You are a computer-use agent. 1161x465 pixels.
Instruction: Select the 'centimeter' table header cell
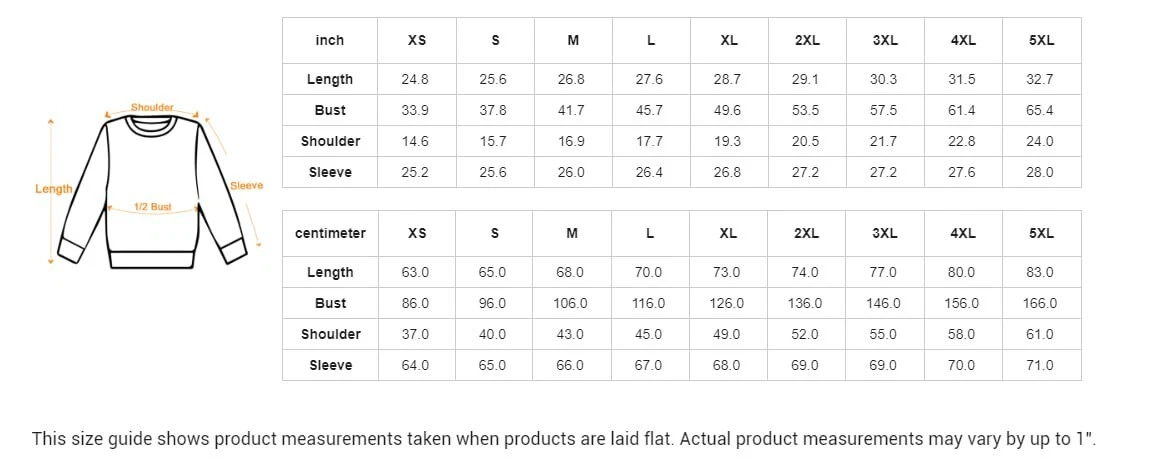tap(330, 233)
